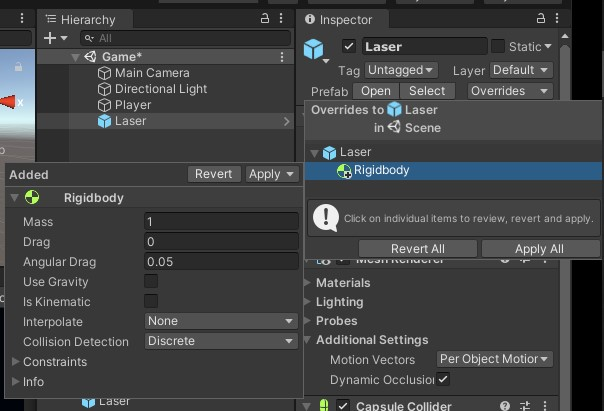Open the Collision Detection Discrete dropdown
Image resolution: width=604 pixels, height=411 pixels.
(221, 341)
